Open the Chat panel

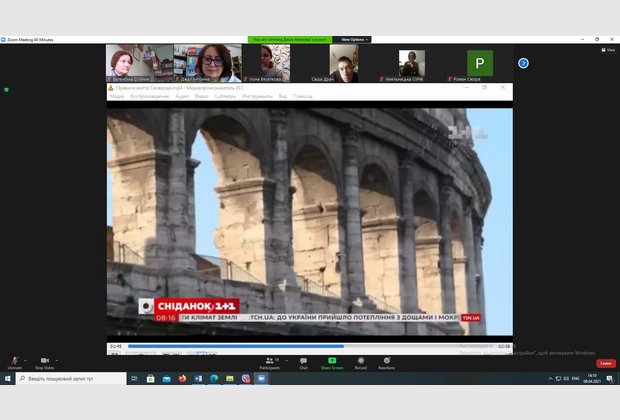(303, 360)
